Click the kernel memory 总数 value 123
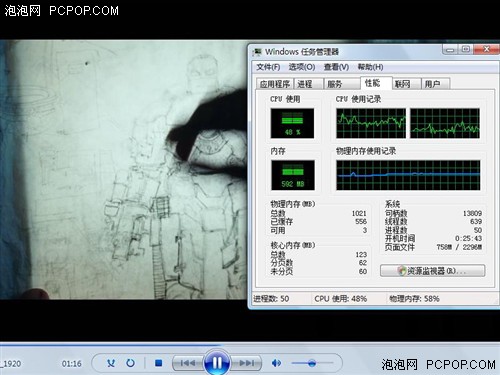500x375 pixels. coord(361,255)
